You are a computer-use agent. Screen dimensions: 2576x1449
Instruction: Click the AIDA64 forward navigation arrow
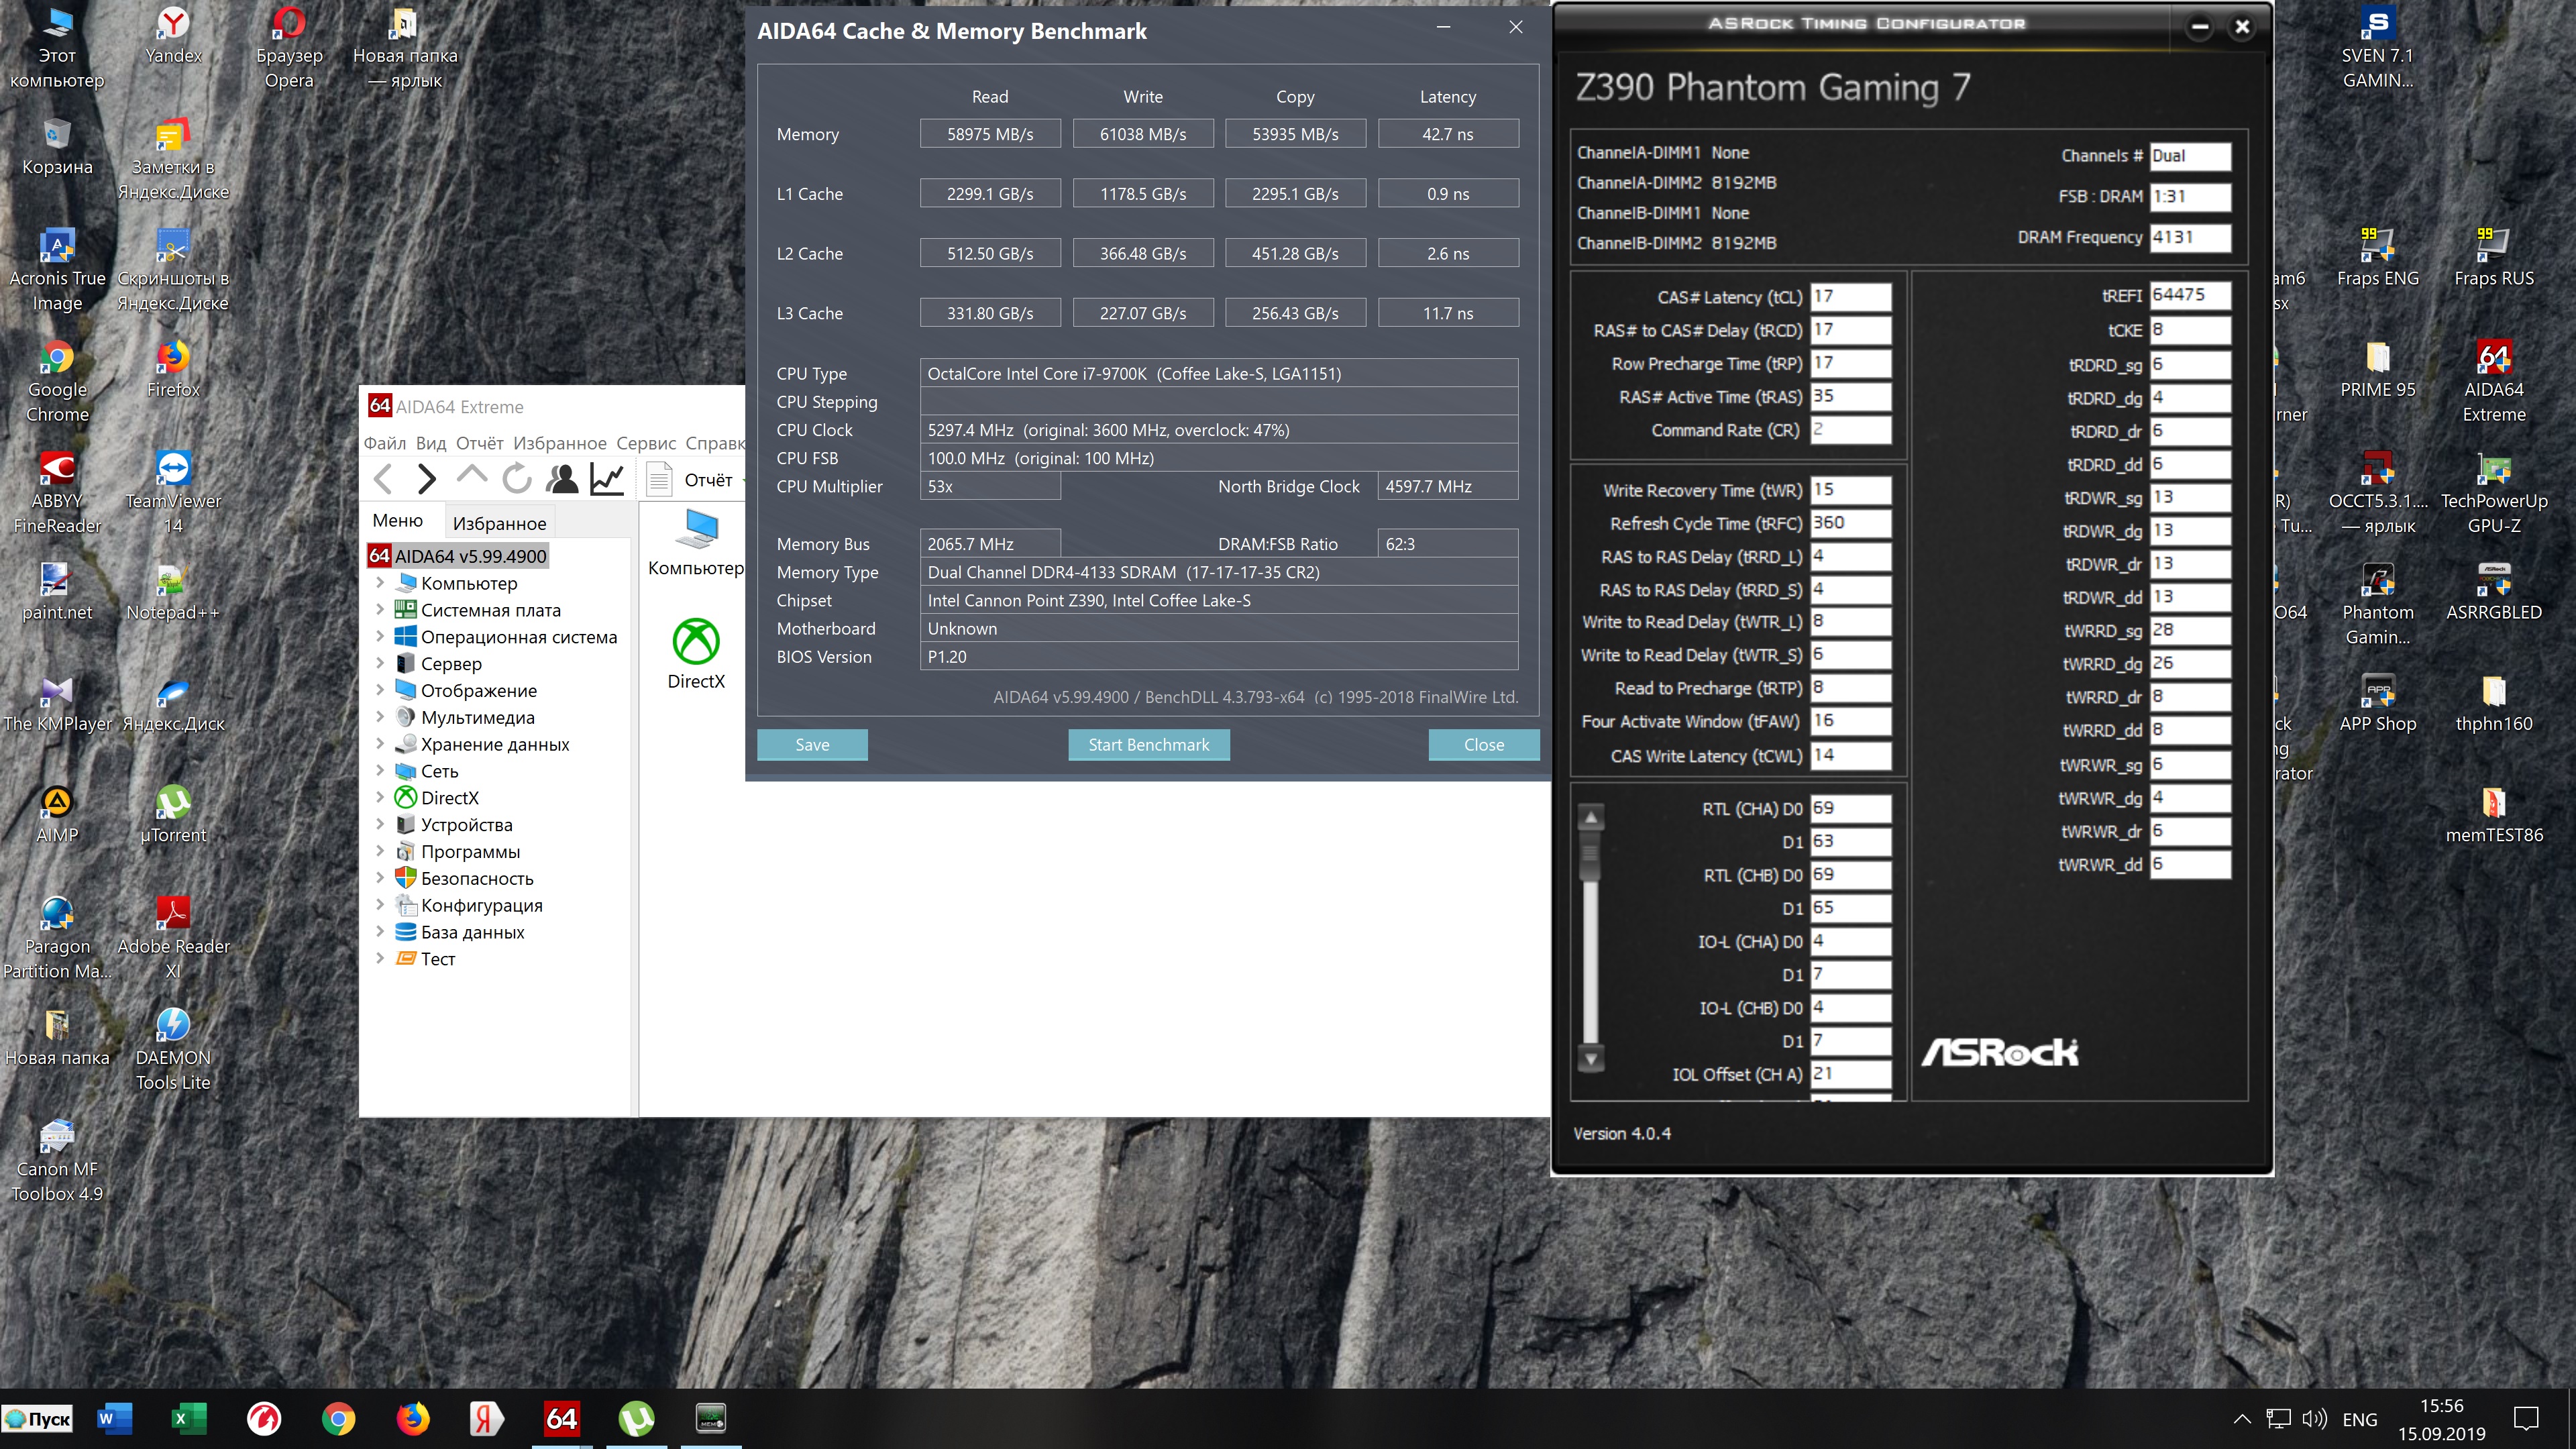(x=427, y=479)
